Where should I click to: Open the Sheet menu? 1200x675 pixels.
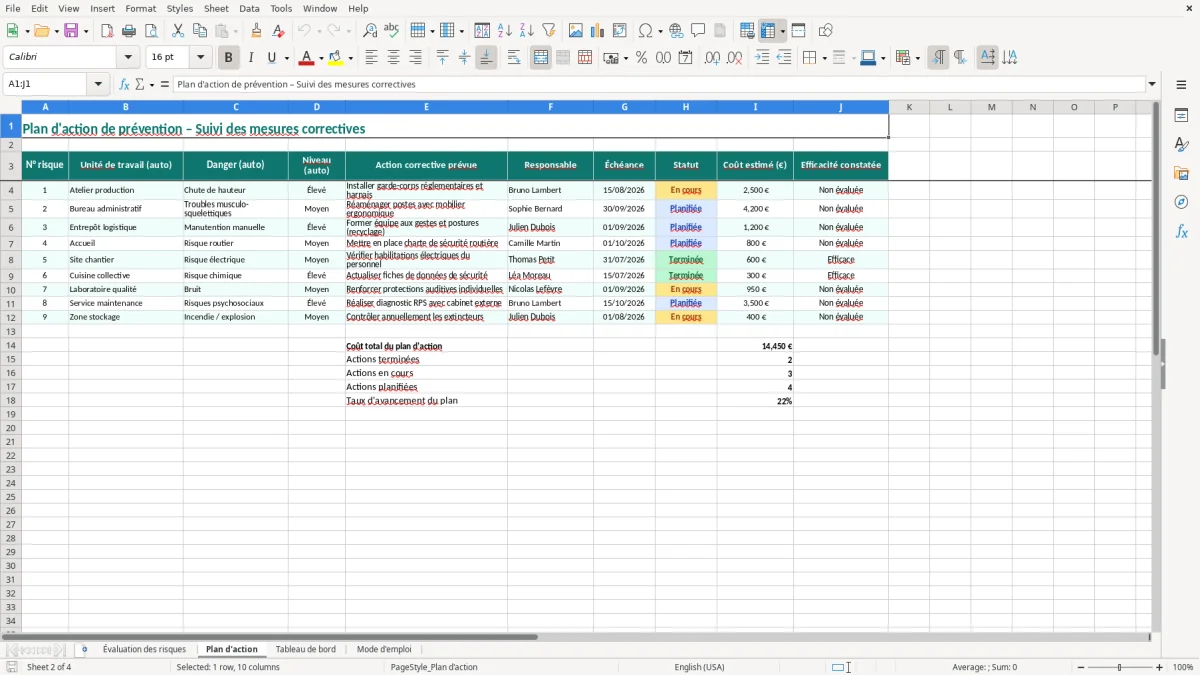pos(216,8)
